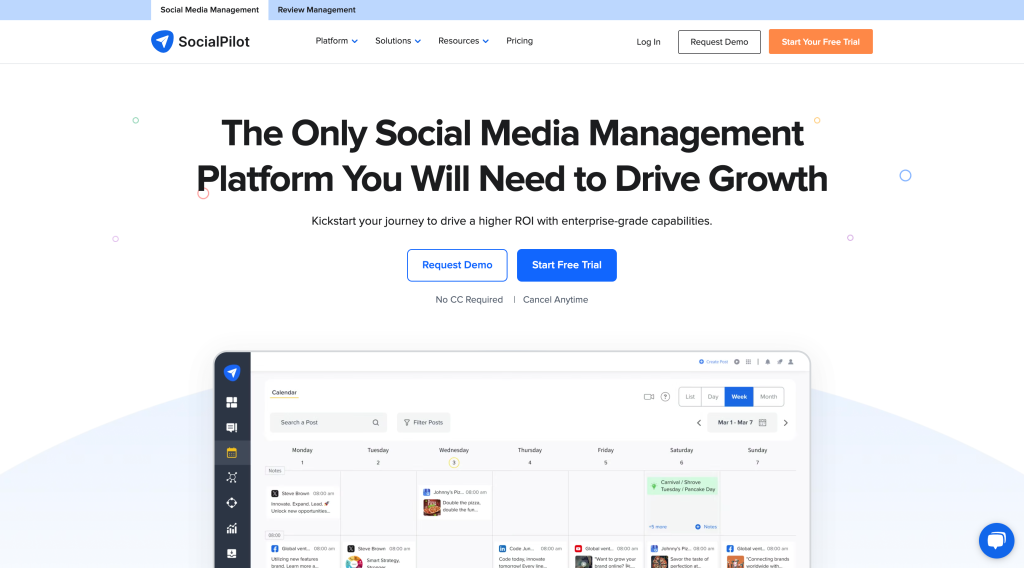
Task: Expand the Platform dropdown menu
Action: click(336, 41)
